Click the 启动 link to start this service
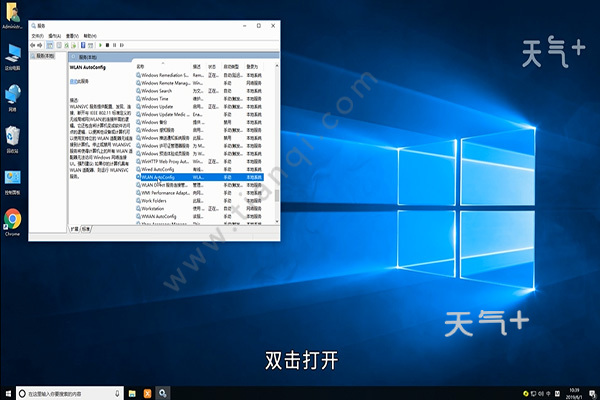This screenshot has height=400, width=600. [x=73, y=81]
